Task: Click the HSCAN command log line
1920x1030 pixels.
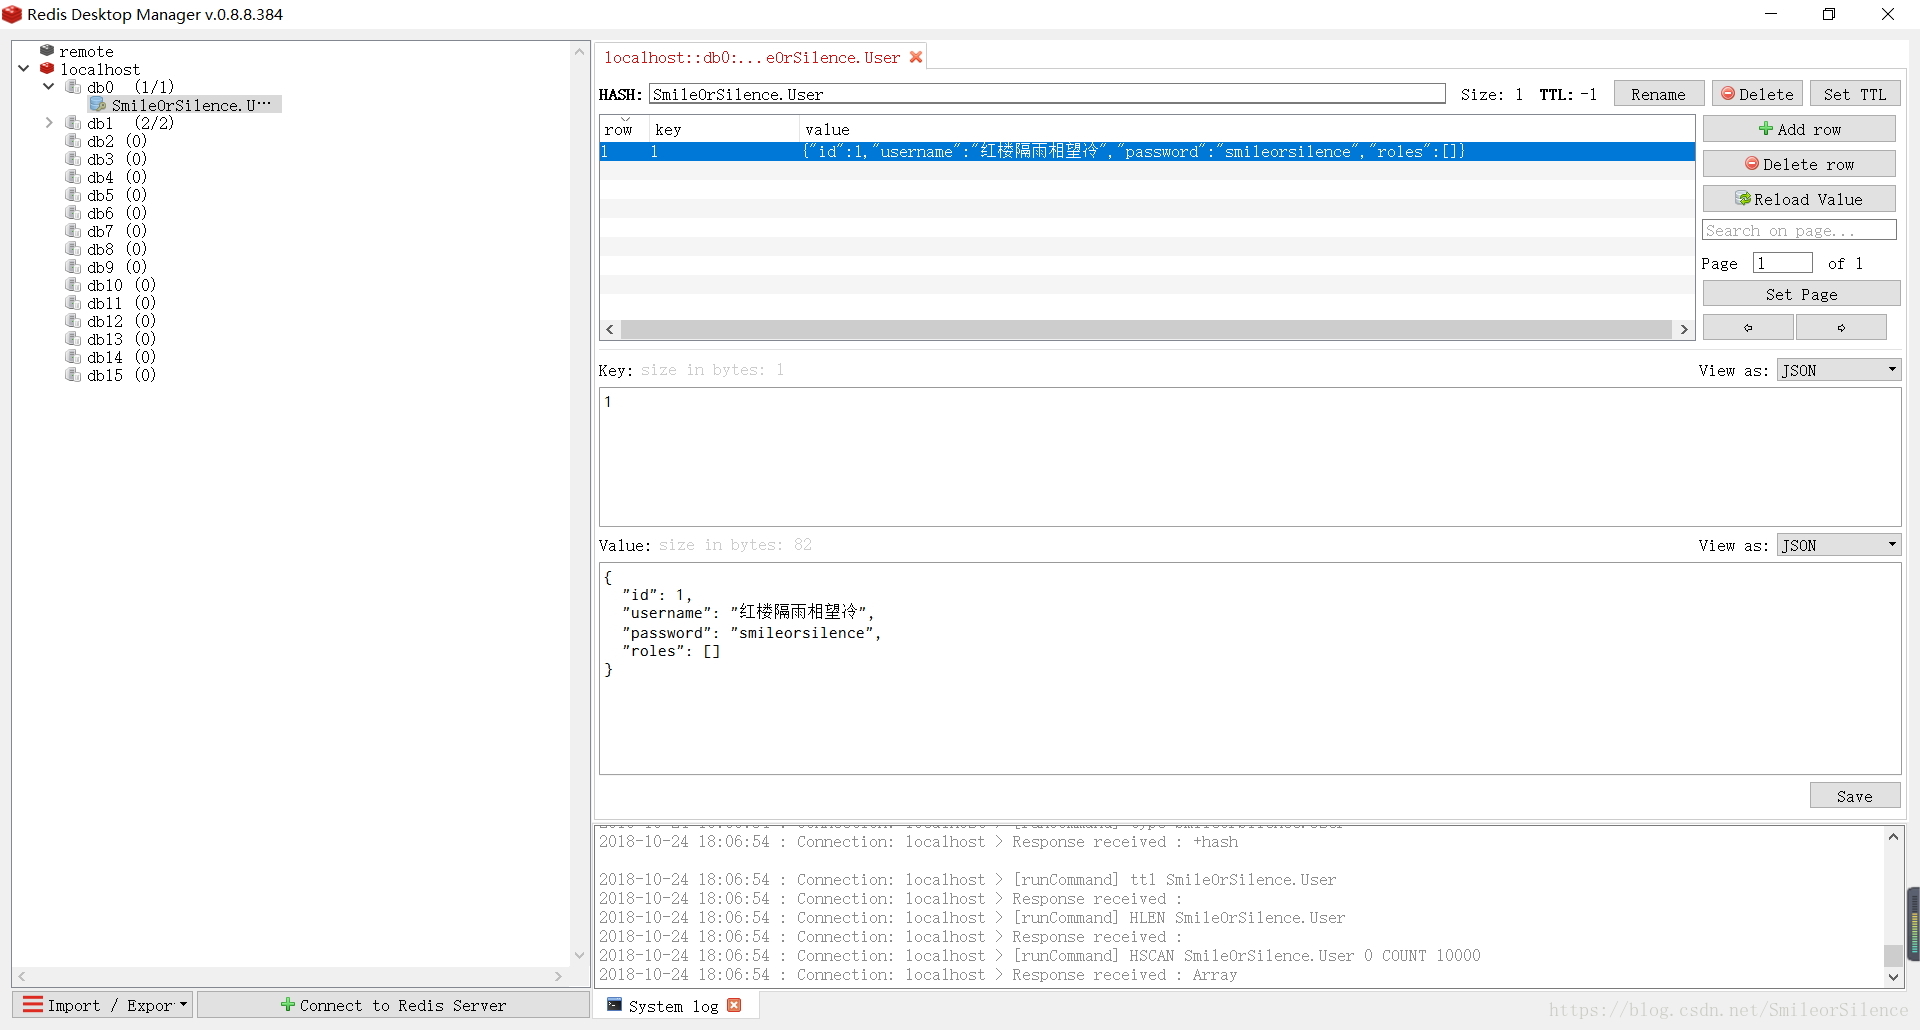Action: tap(1039, 955)
